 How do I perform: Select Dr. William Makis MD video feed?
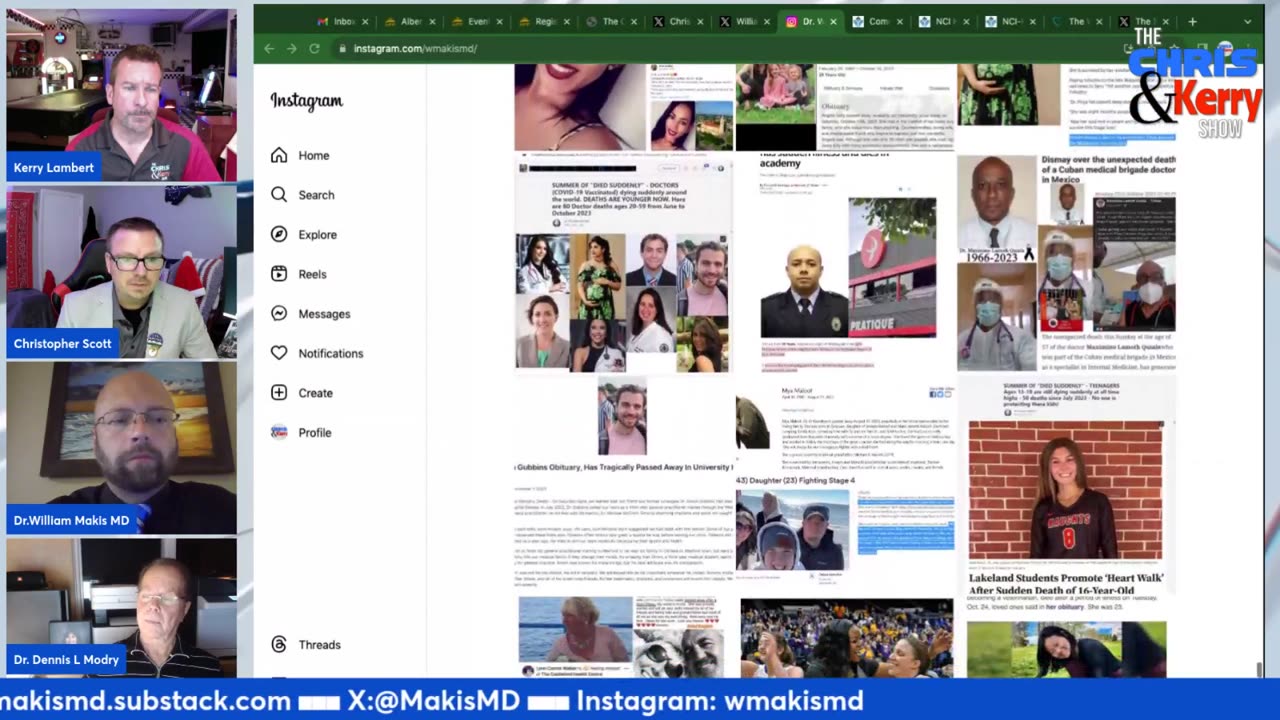point(121,448)
